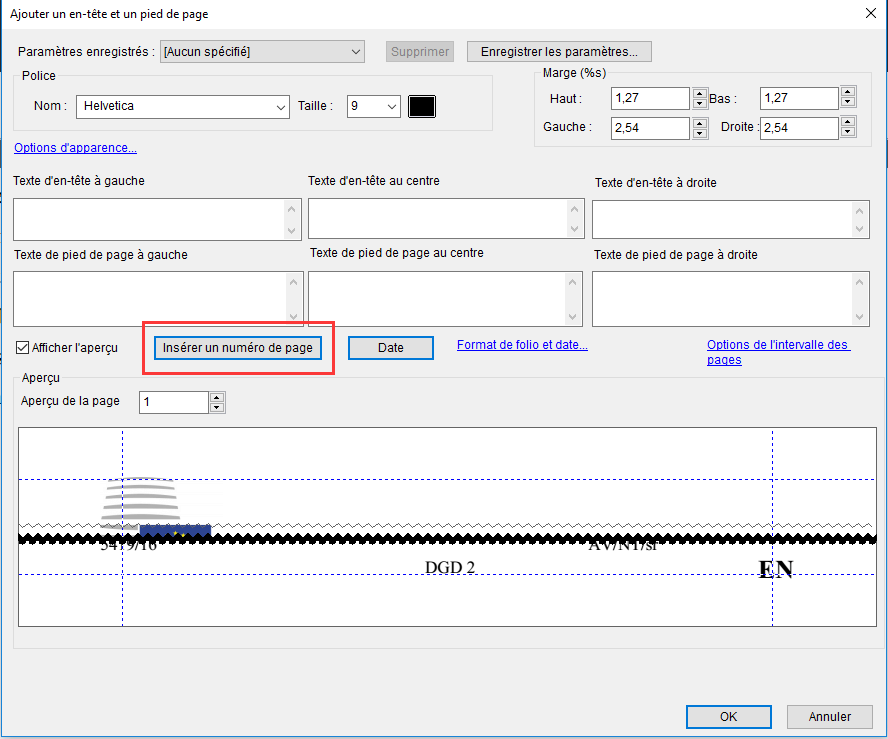
Task: Click the Insérer un numéro de page button
Action: pyautogui.click(x=238, y=348)
